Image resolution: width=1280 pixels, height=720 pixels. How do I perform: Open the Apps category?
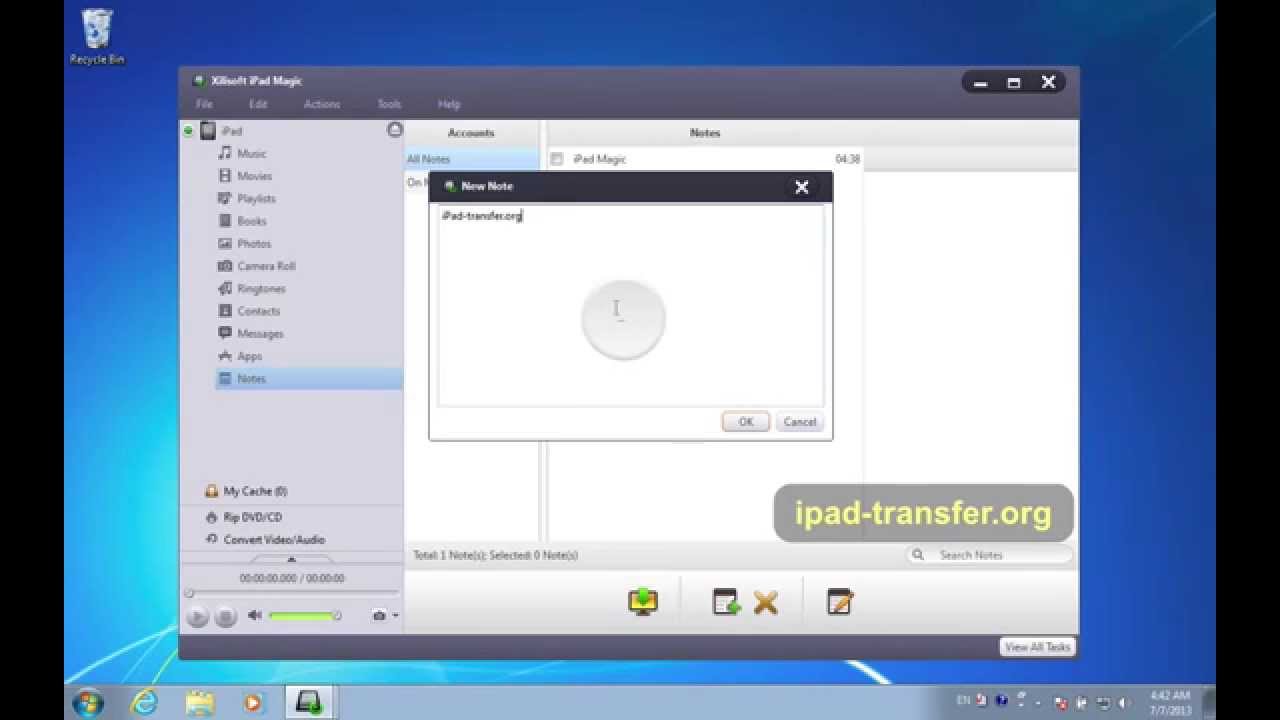(x=249, y=356)
